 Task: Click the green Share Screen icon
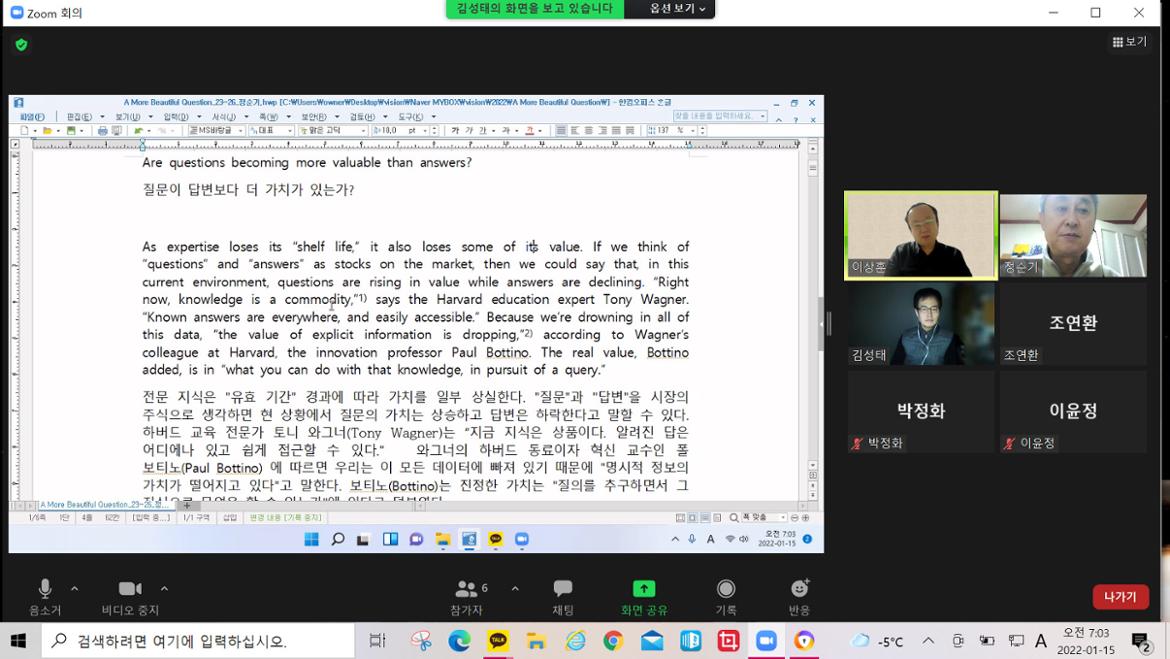click(644, 589)
